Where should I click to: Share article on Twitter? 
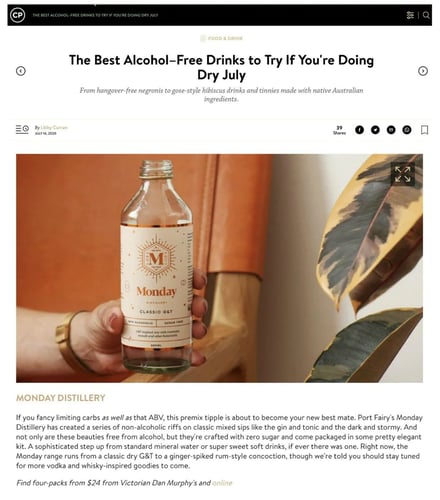375,130
